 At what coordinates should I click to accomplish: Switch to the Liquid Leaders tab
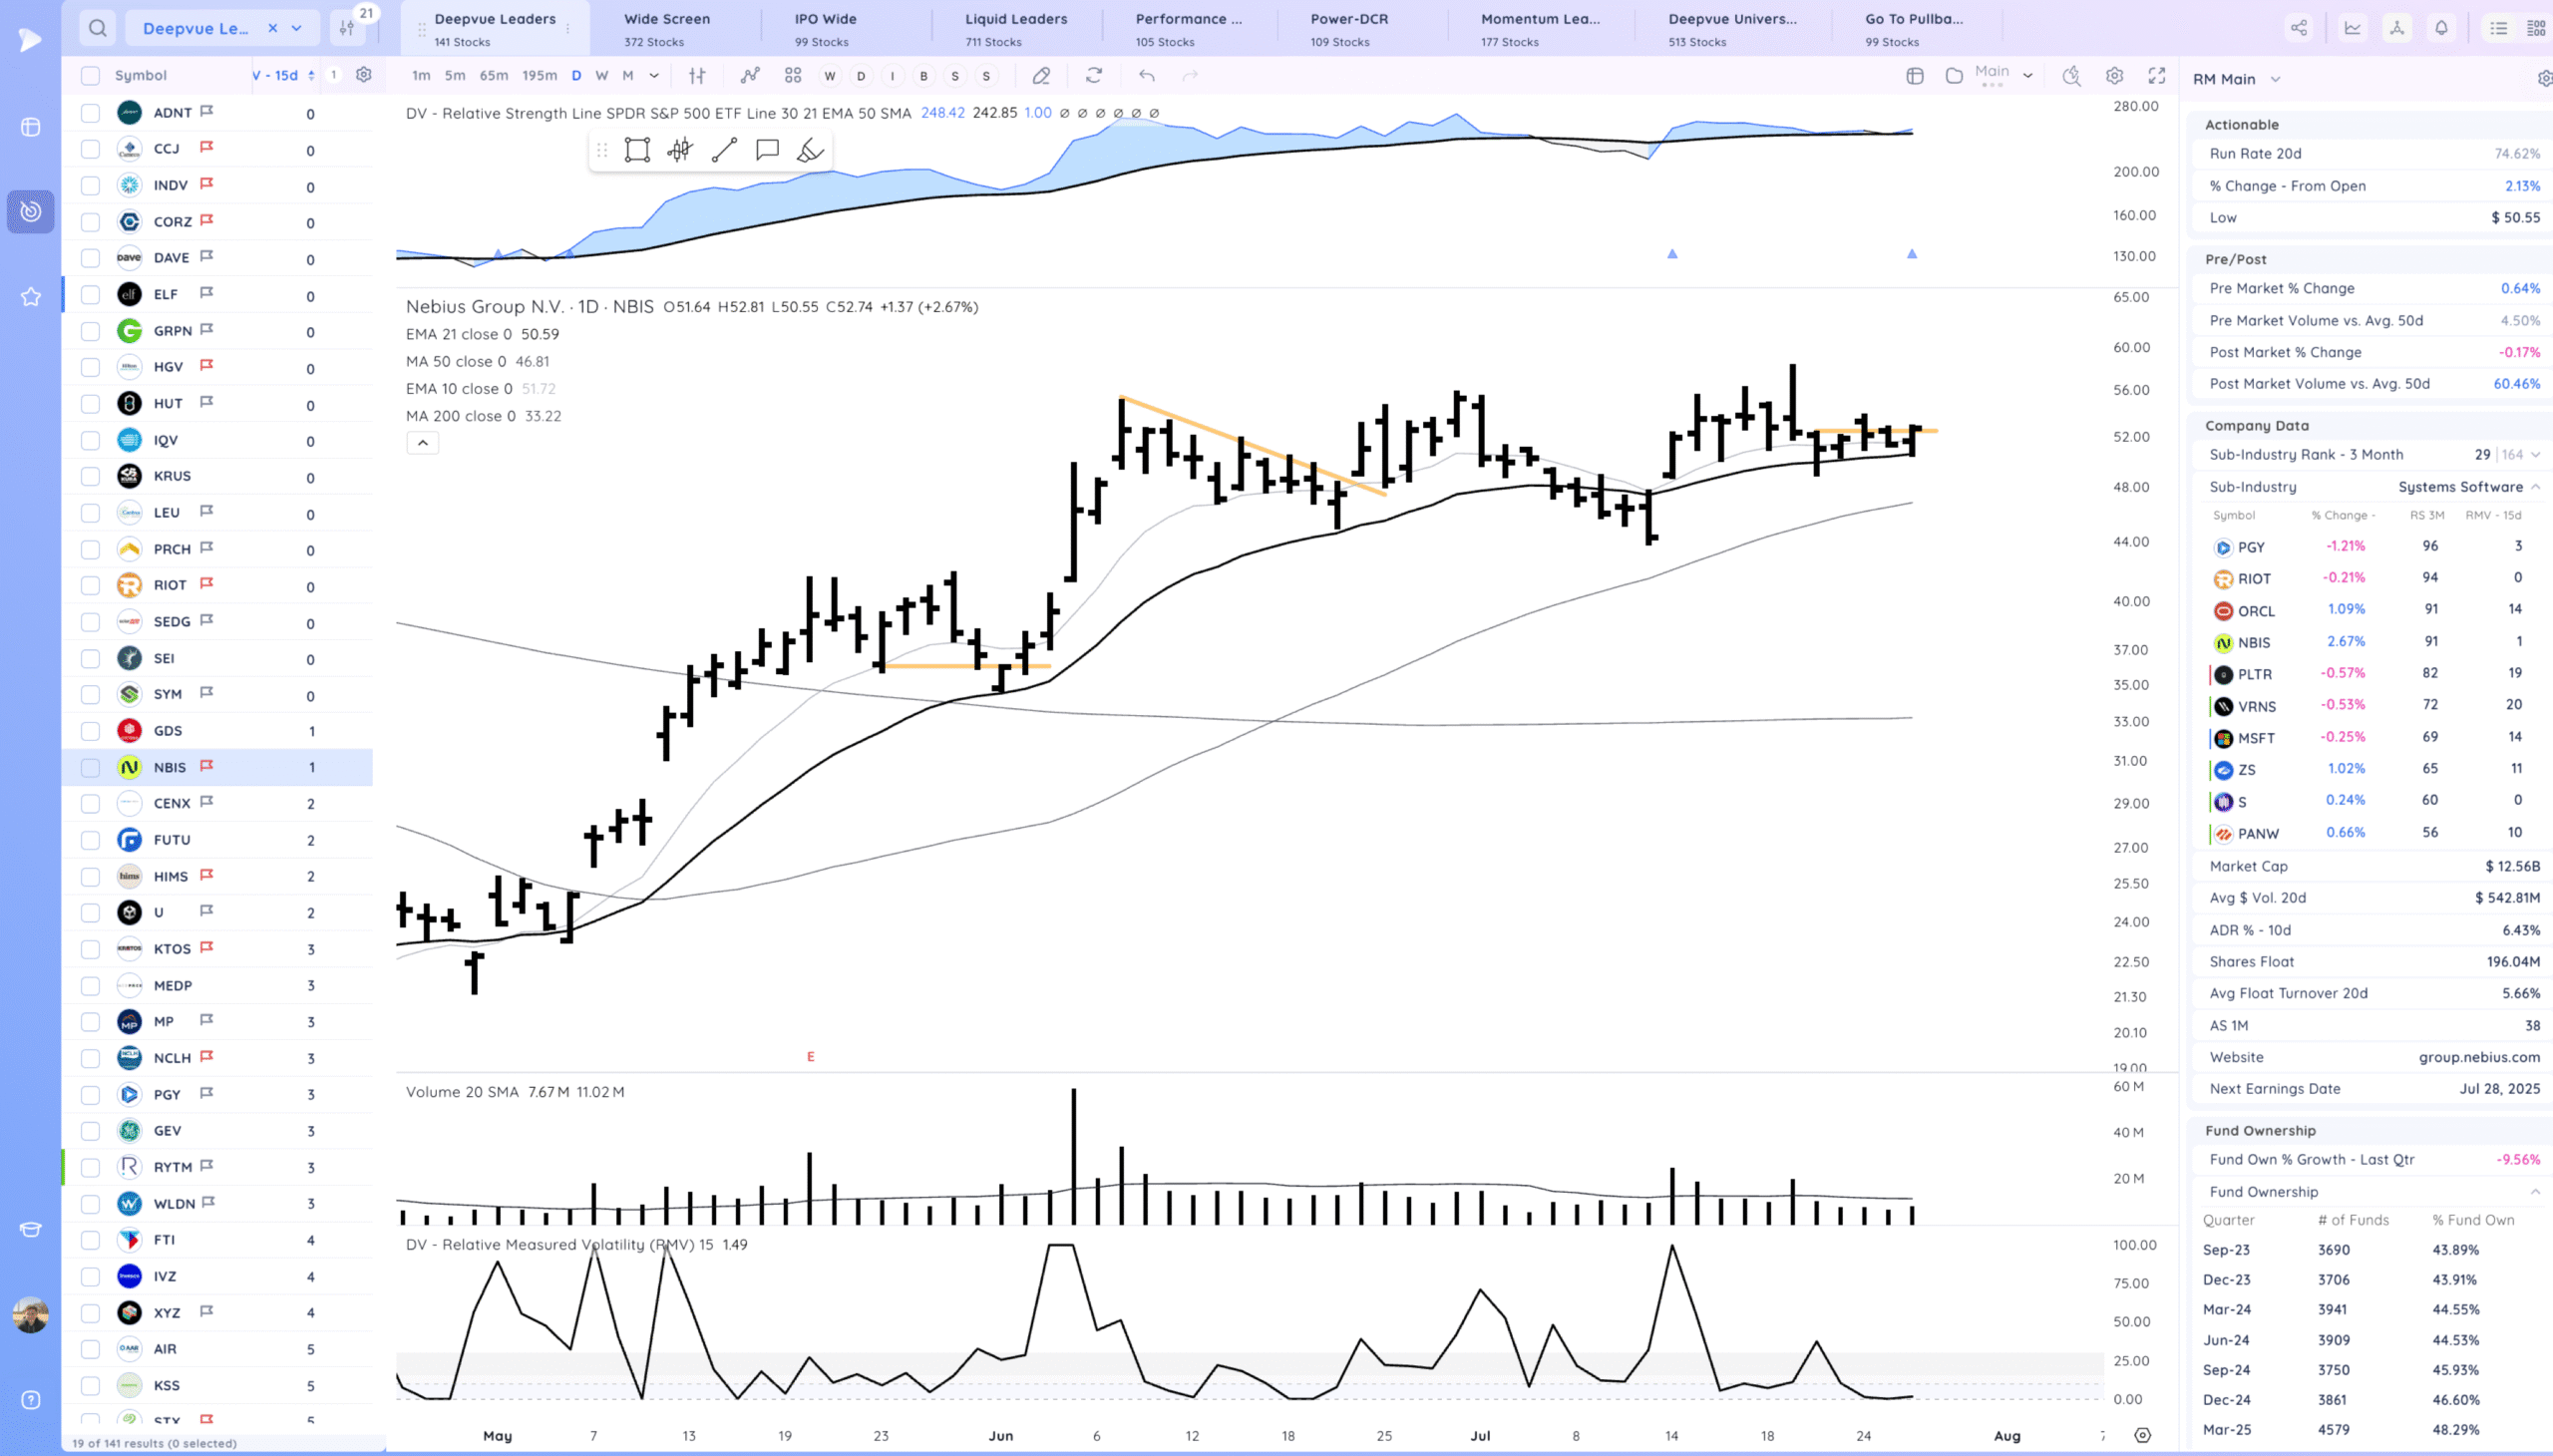(x=1016, y=28)
